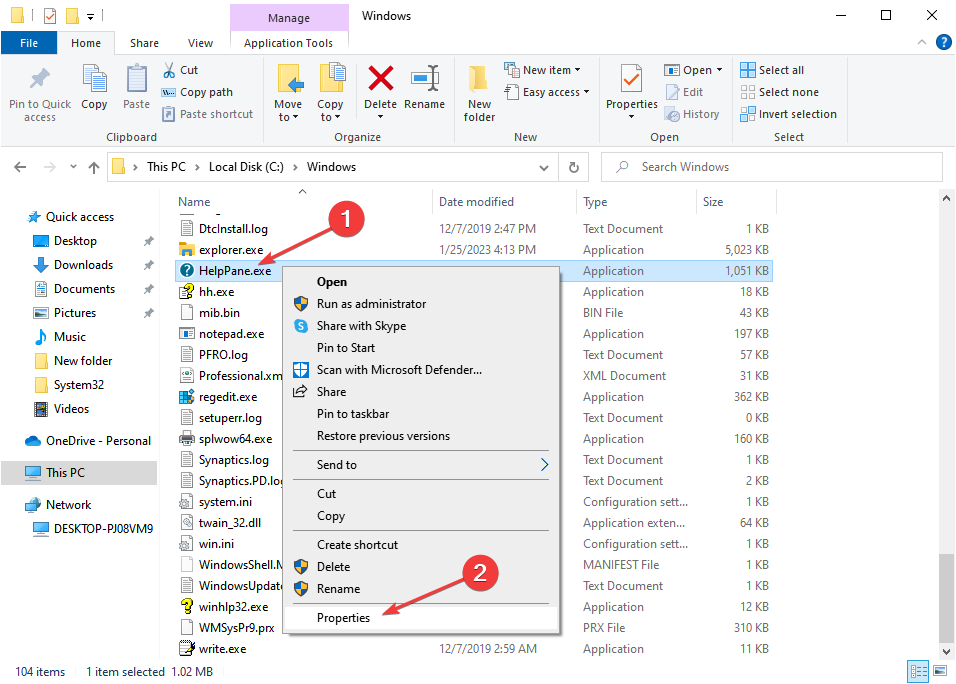956x684 pixels.
Task: Open the Recent locations dropdown arrow
Action: click(73, 166)
